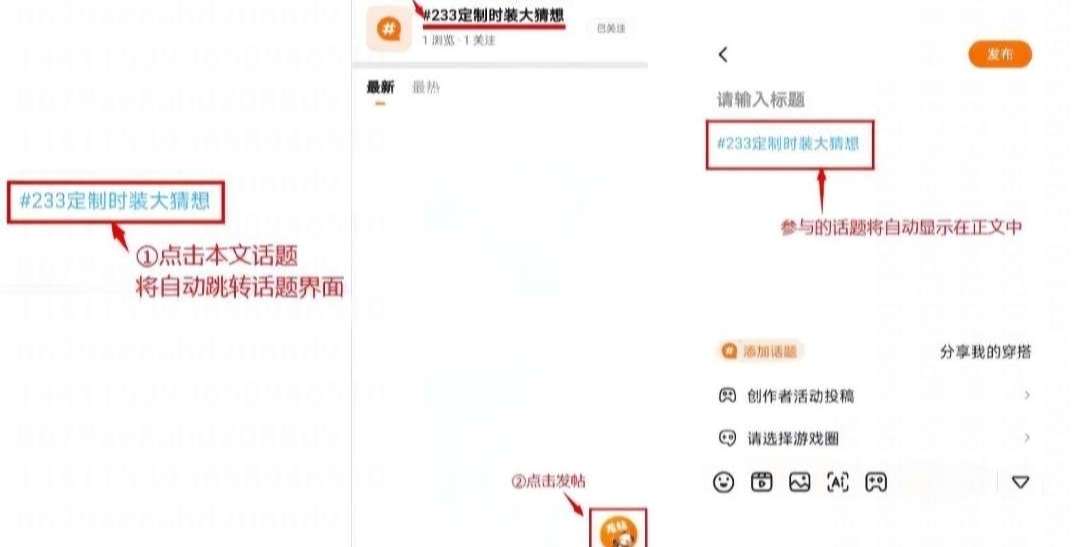
Task: Open the blue #233定制时装大猜想 topic link
Action: 115,201
